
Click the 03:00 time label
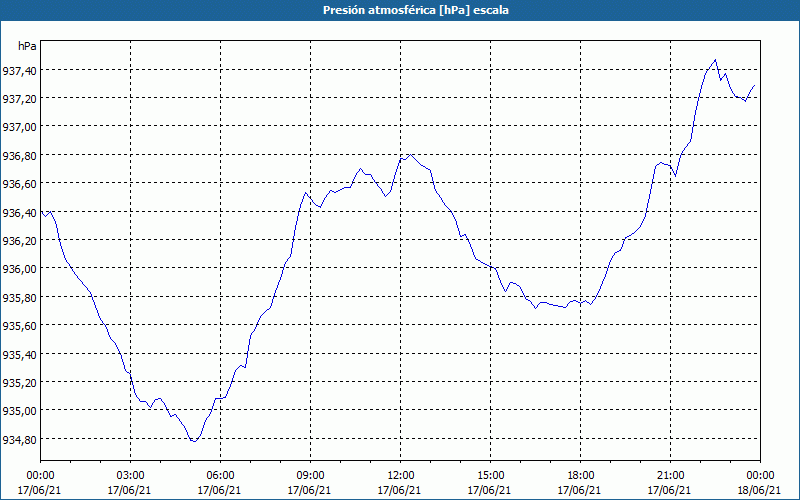point(130,476)
